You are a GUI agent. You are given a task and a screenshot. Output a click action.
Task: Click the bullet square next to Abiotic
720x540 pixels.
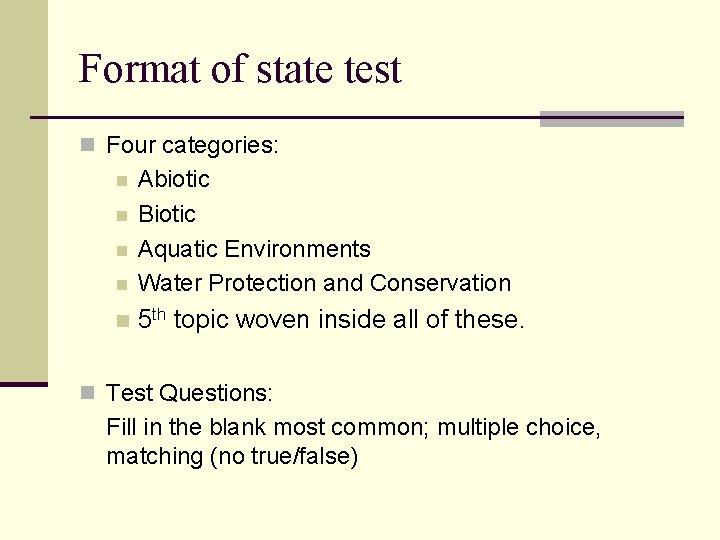pos(122,181)
